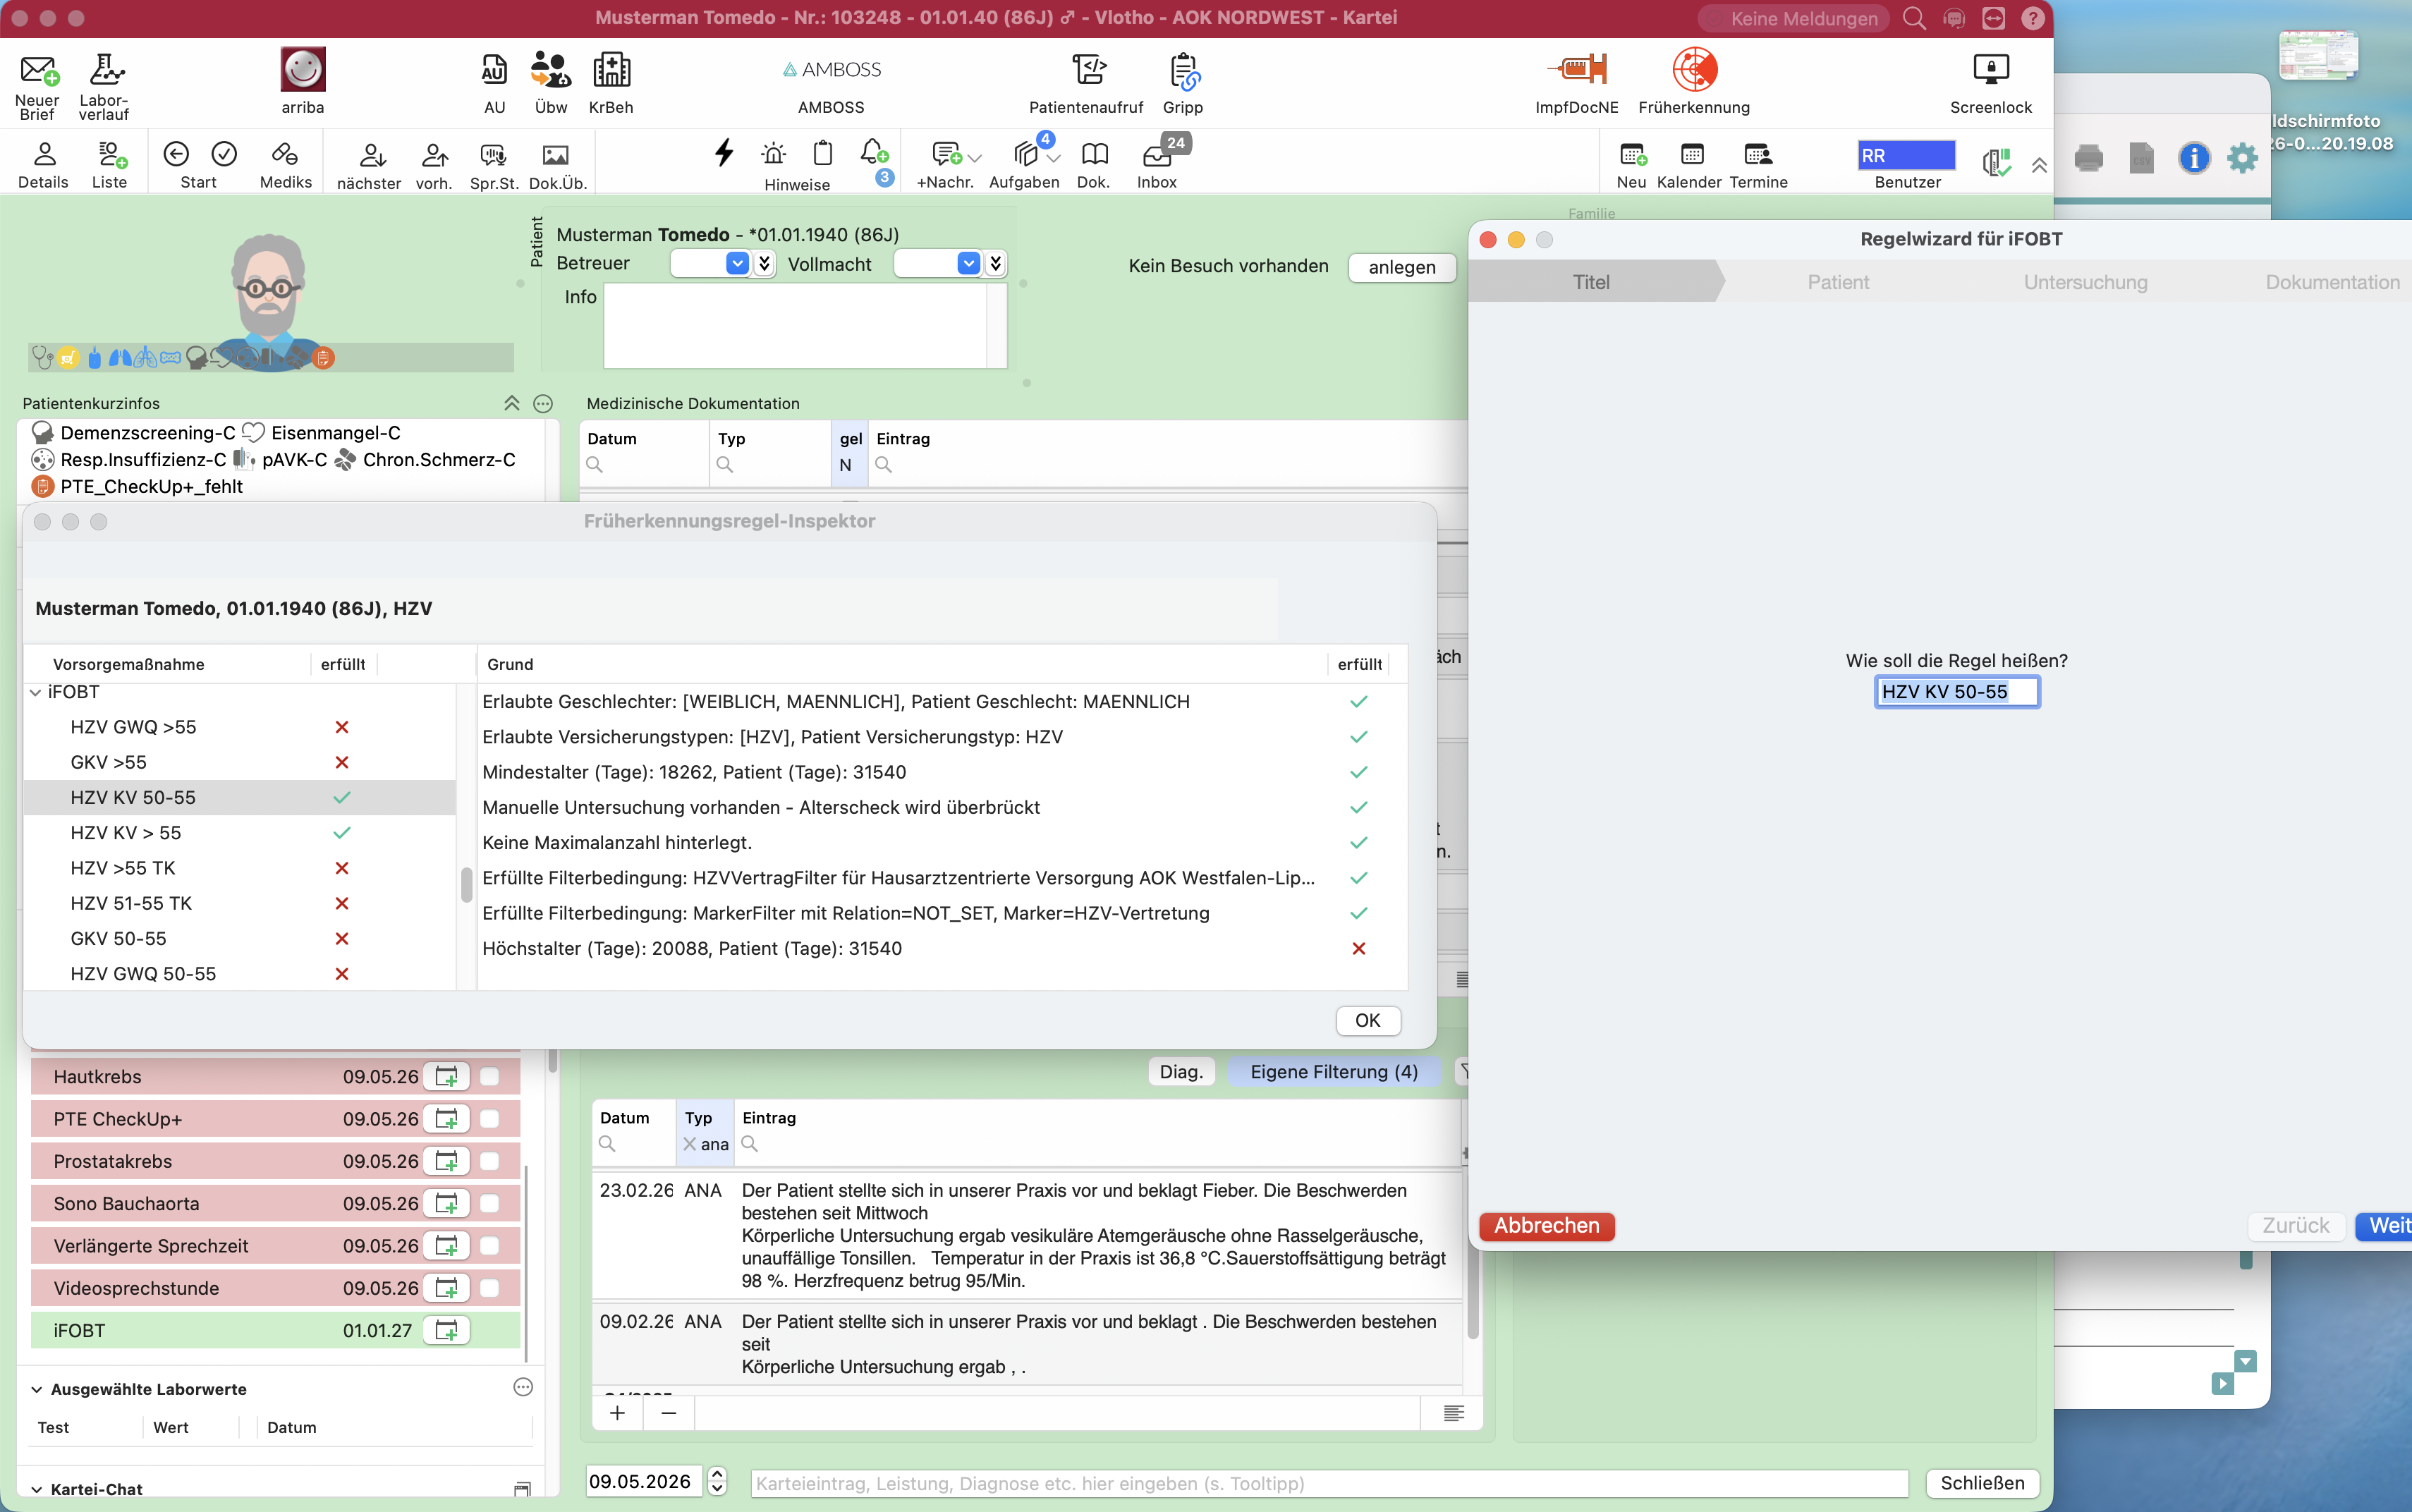Click the rule name text field
This screenshot has height=1512, width=2412.
(1956, 692)
